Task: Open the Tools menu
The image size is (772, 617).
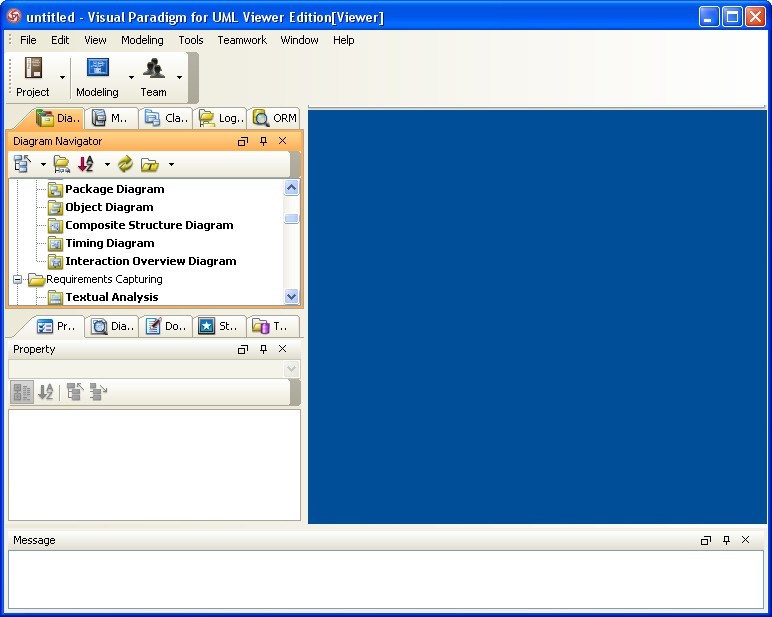Action: (191, 40)
